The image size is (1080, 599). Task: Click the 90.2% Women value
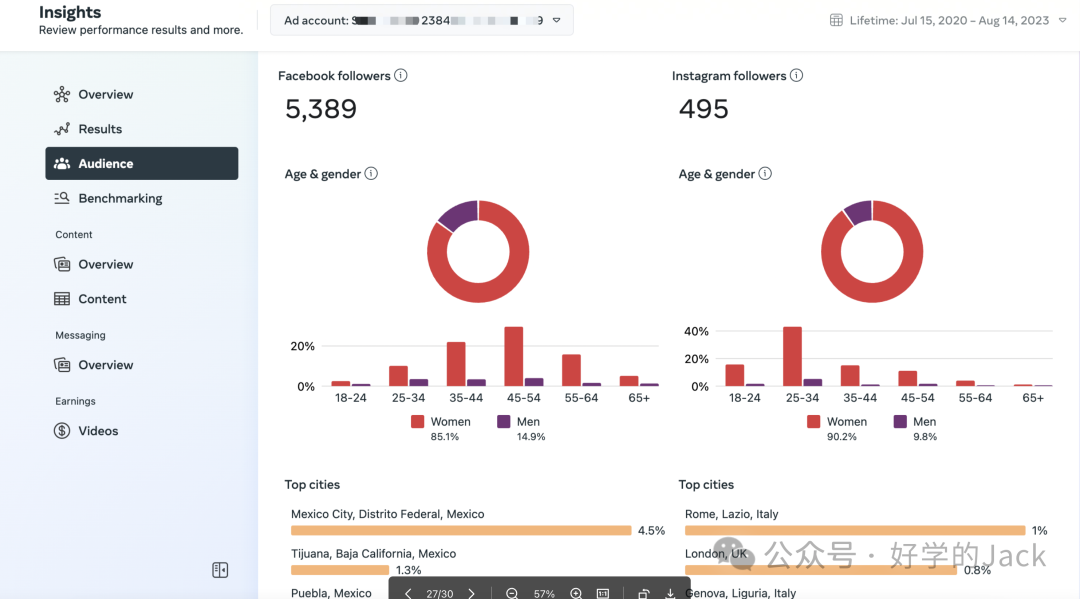[842, 437]
